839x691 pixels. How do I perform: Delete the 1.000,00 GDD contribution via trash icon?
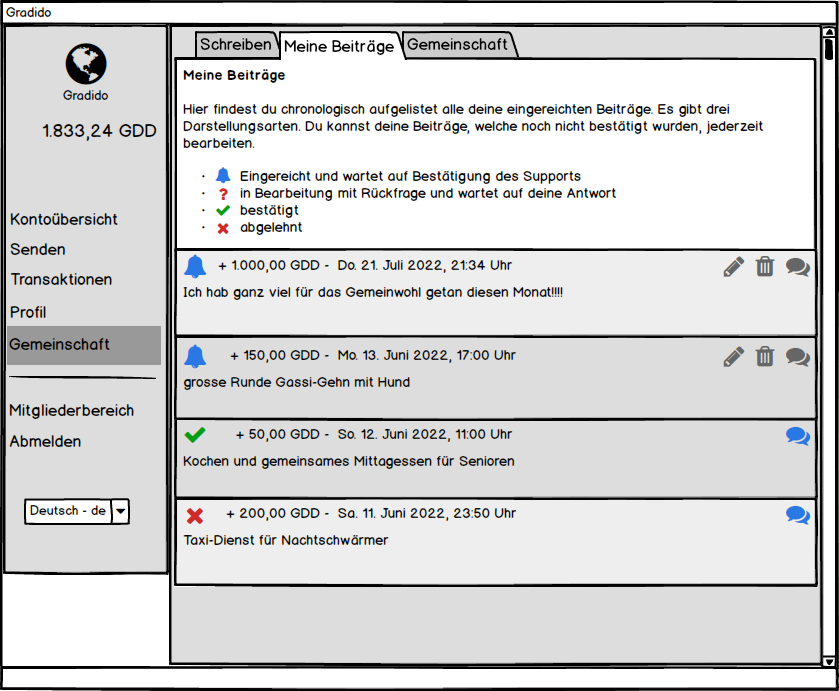tap(765, 267)
